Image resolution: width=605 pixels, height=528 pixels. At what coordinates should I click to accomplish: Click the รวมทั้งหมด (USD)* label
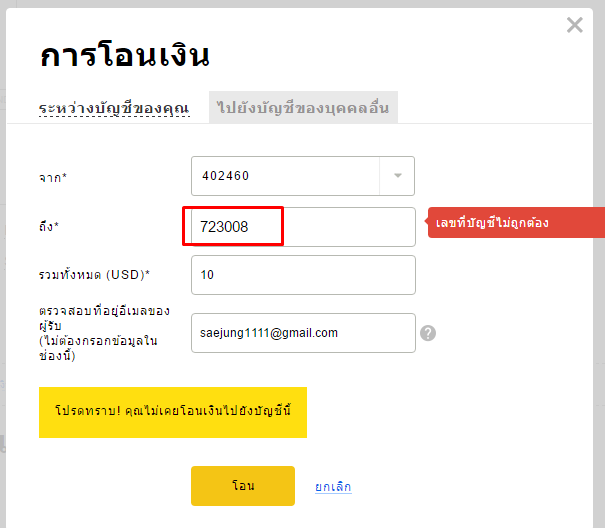94,275
